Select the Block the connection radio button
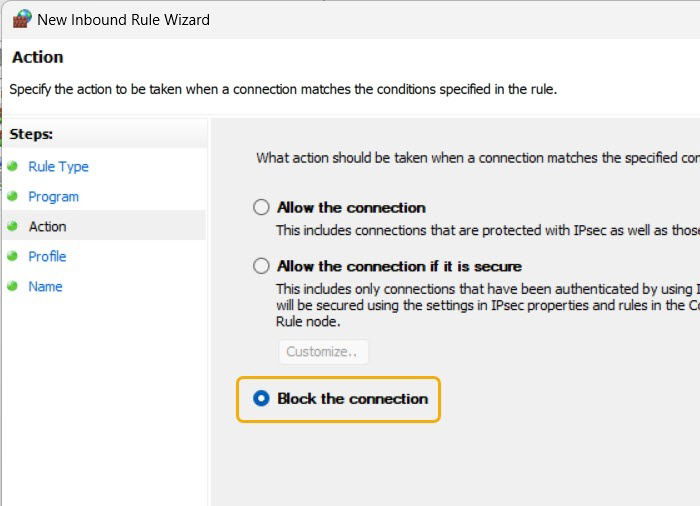This screenshot has height=506, width=700. click(x=261, y=398)
